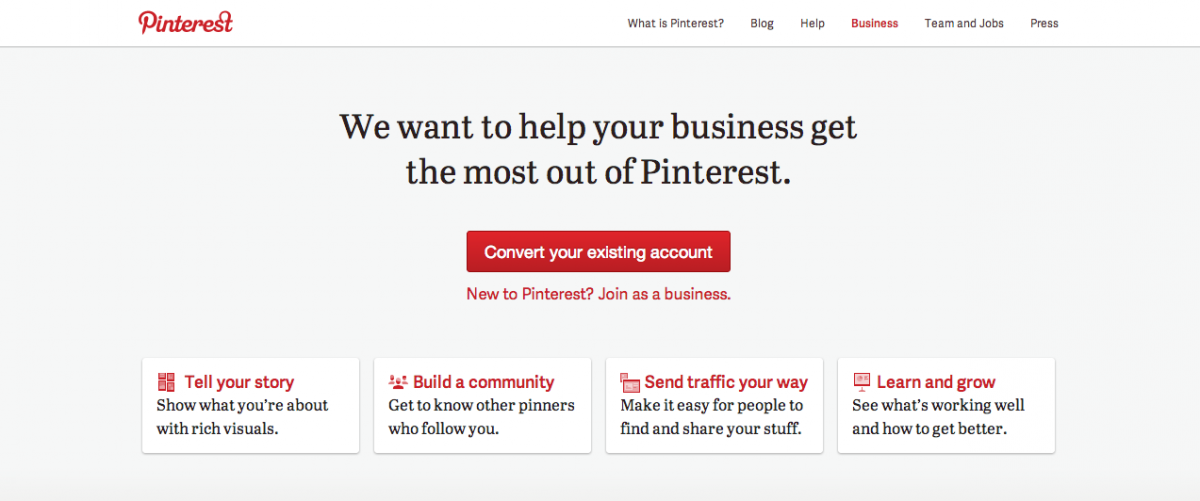Image resolution: width=1200 pixels, height=501 pixels.
Task: Select the Business nav item
Action: coord(874,23)
